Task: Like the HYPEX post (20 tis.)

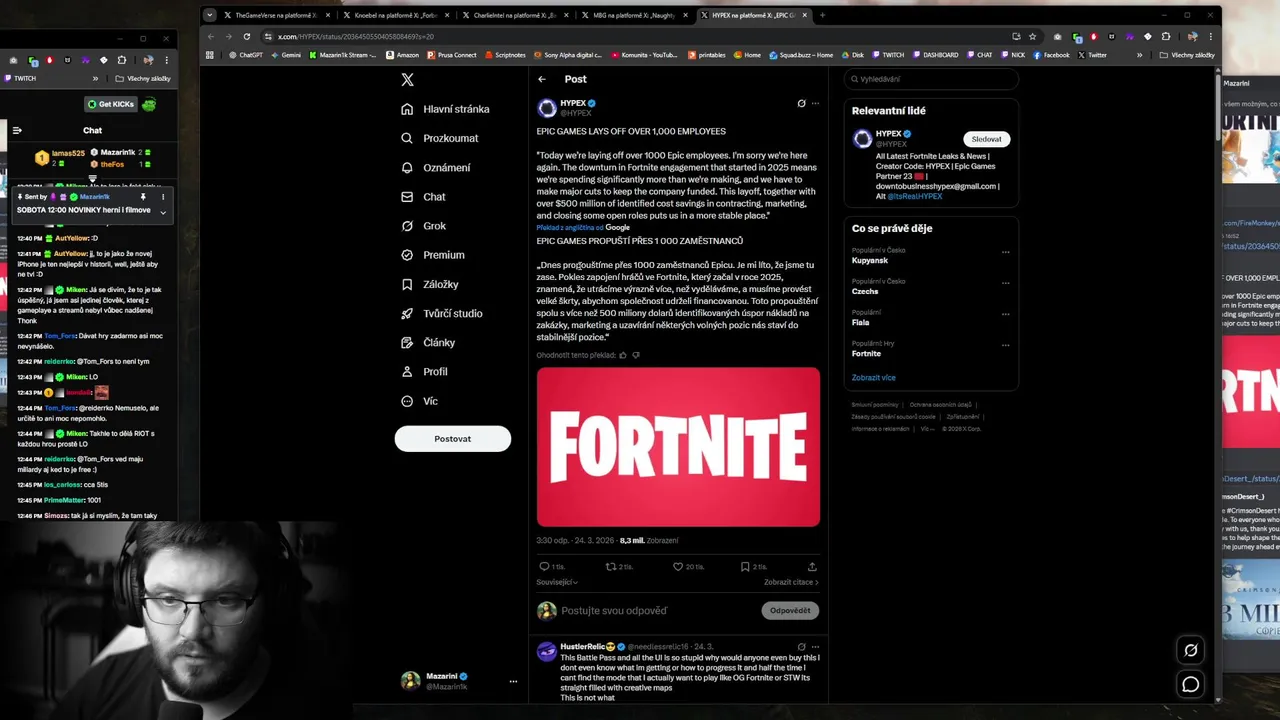Action: [x=689, y=567]
